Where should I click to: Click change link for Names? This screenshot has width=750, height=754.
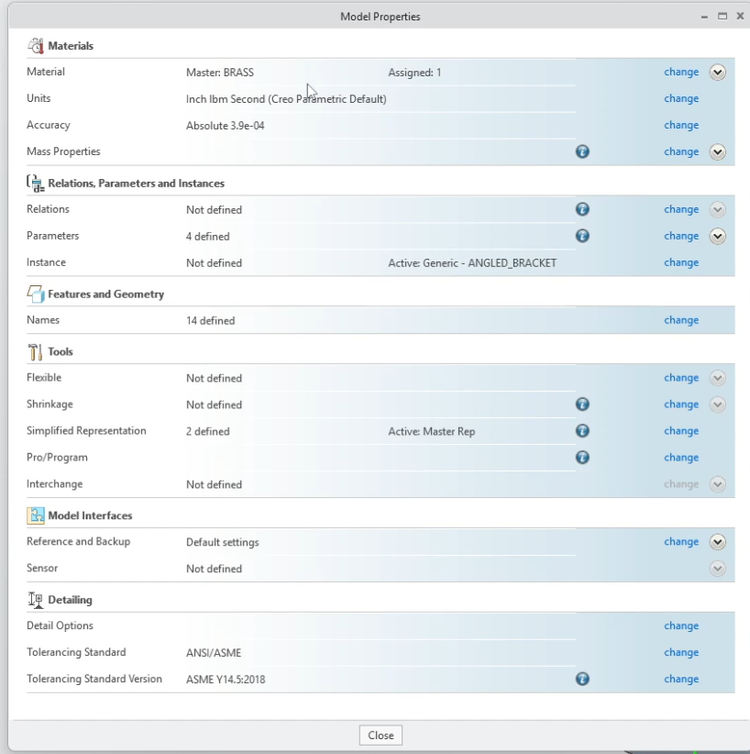[681, 320]
